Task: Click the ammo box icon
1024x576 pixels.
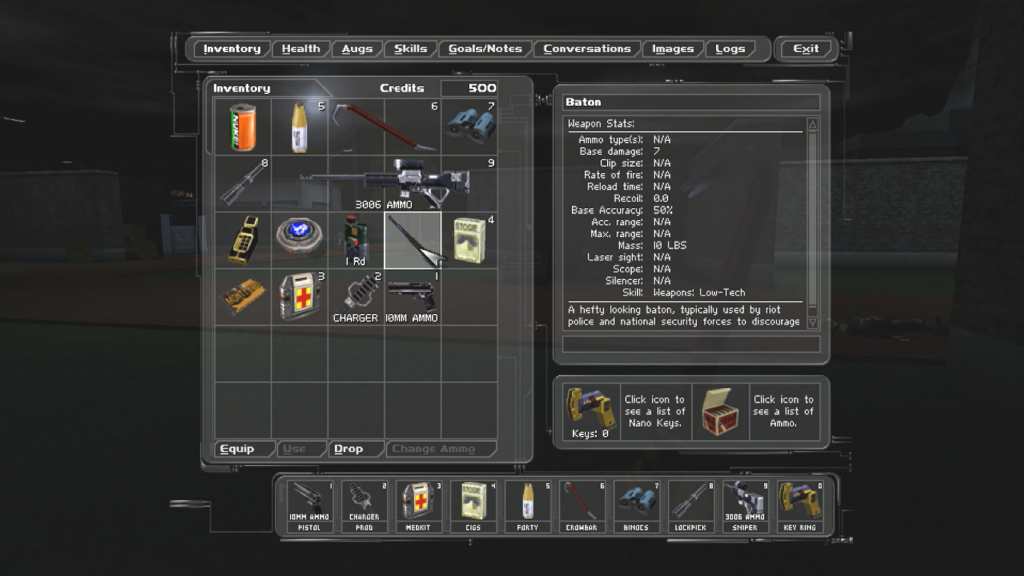Action: pos(720,411)
